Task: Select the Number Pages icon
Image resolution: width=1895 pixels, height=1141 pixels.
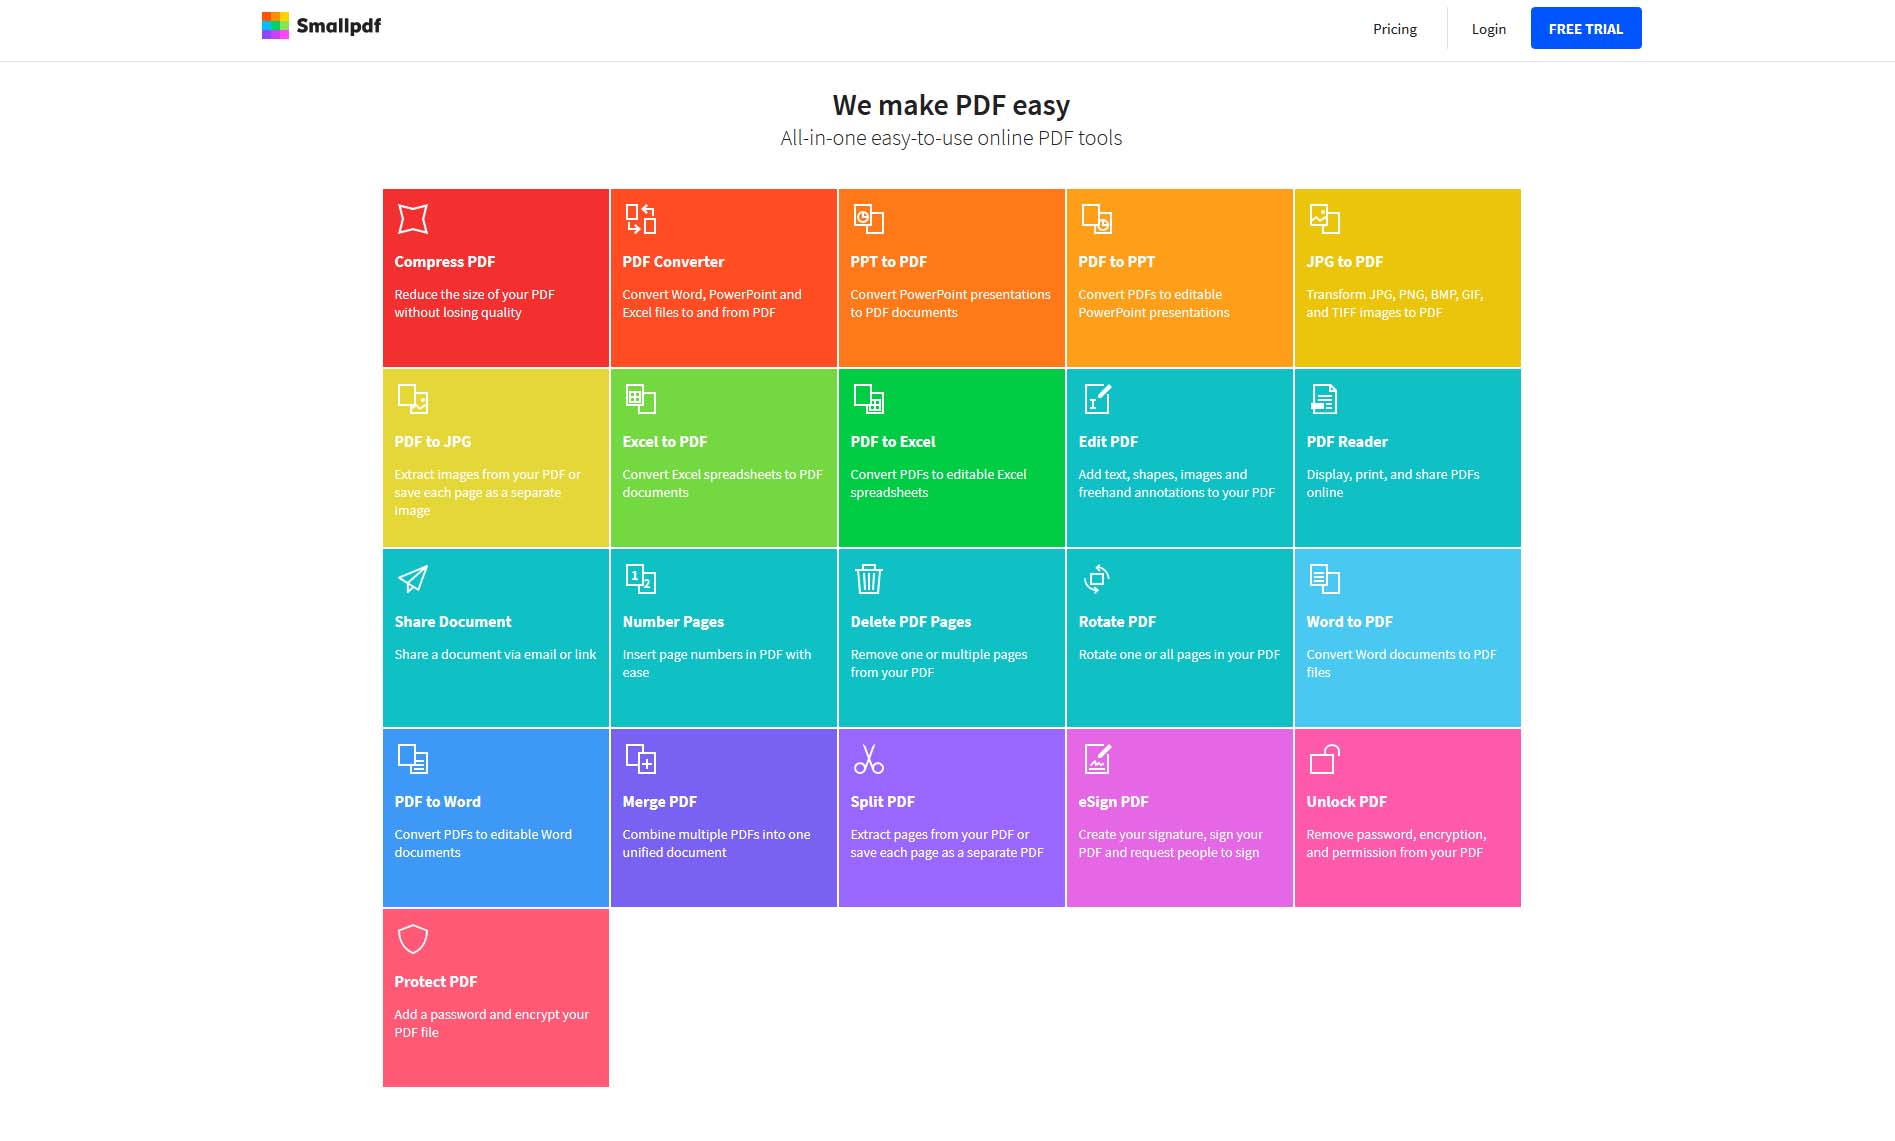Action: pyautogui.click(x=640, y=579)
